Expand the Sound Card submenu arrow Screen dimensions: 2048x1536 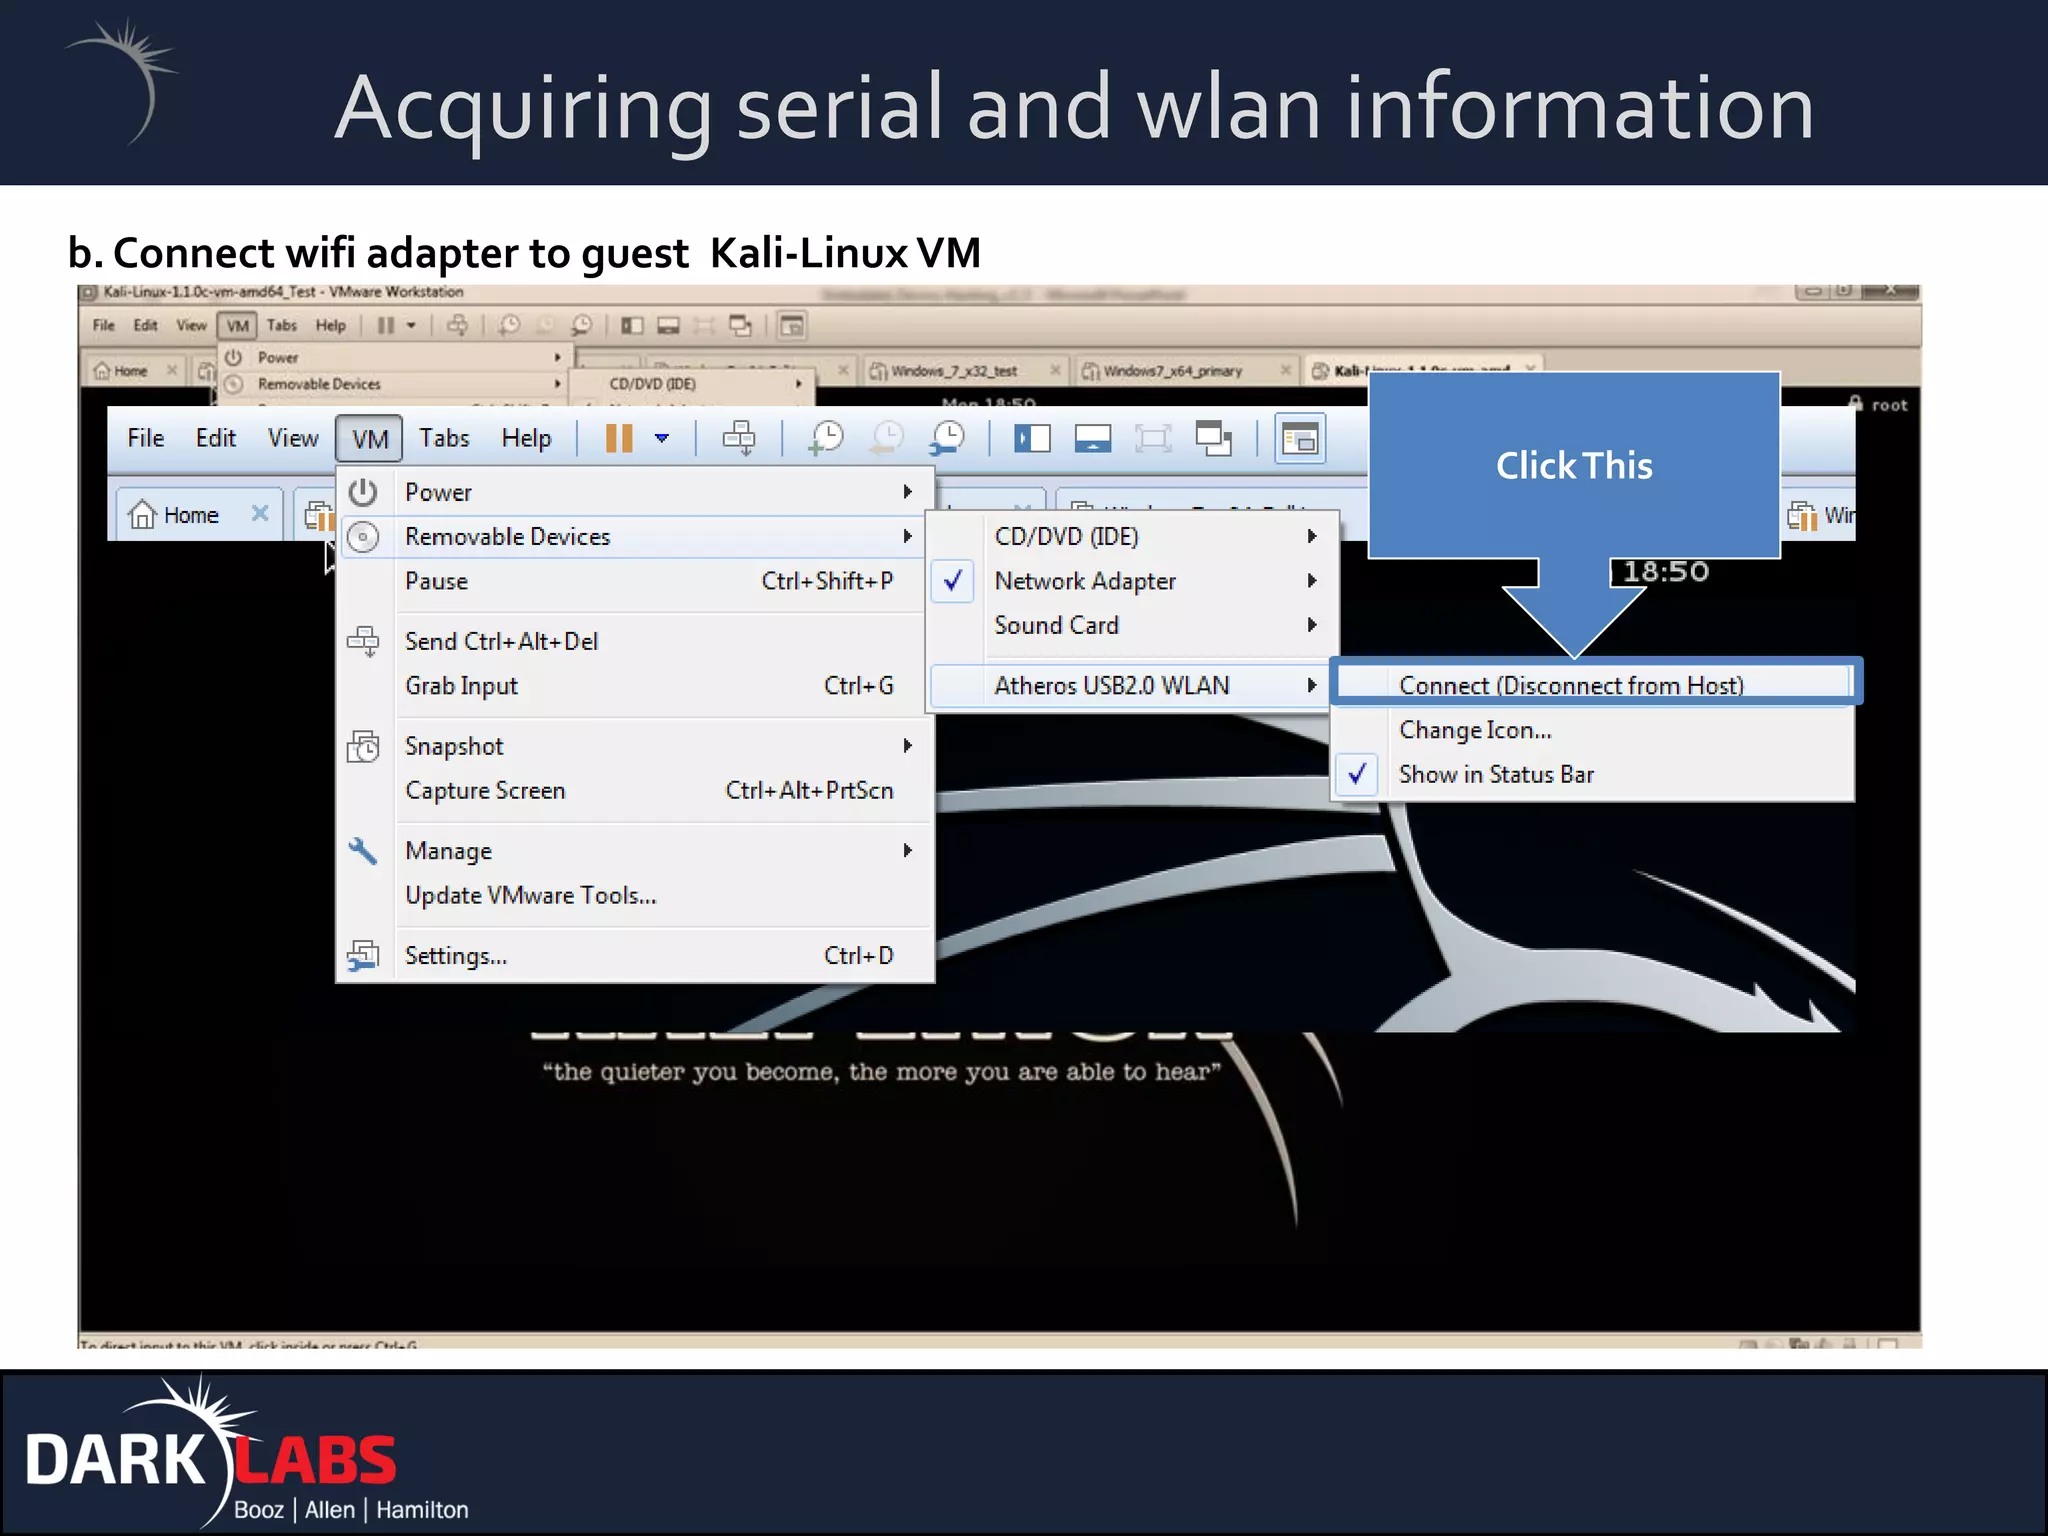(1312, 626)
